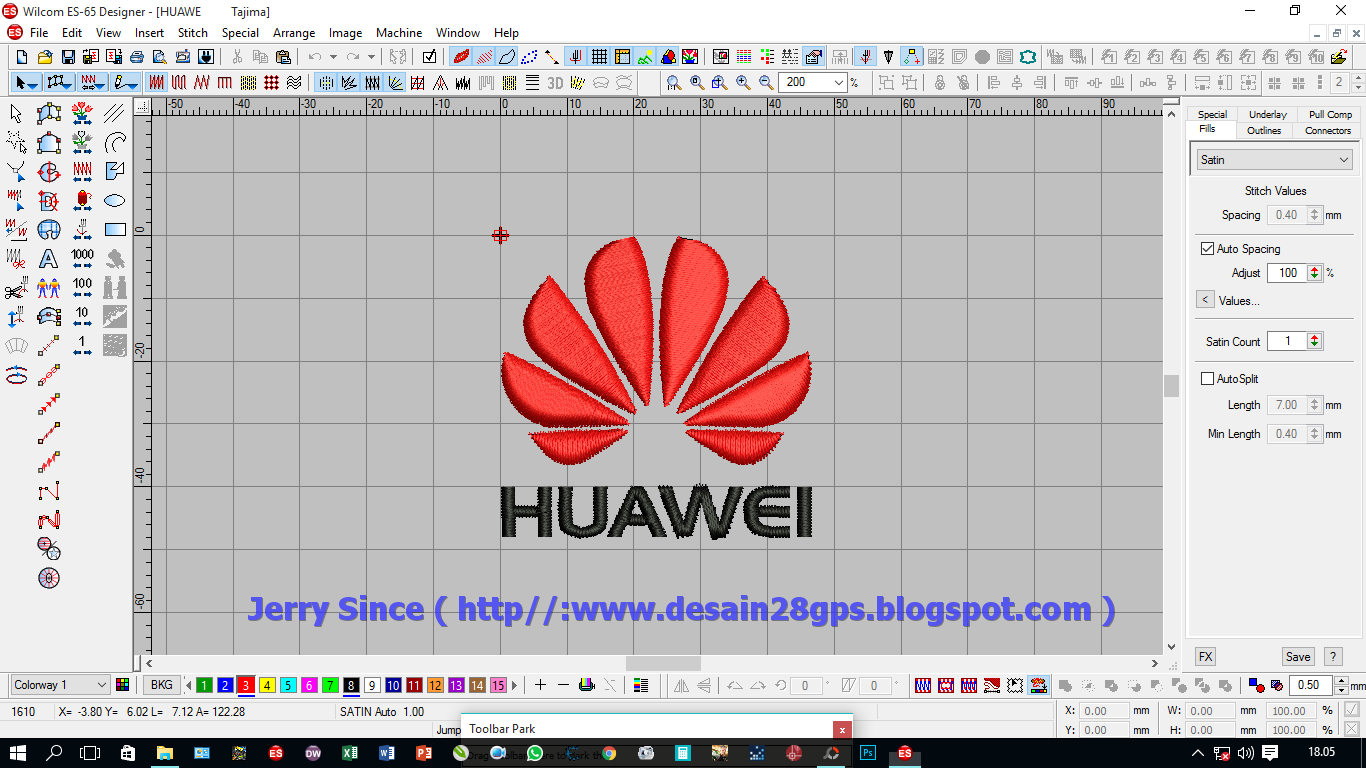
Task: Open the zoom factor 200 dropdown
Action: (x=838, y=83)
